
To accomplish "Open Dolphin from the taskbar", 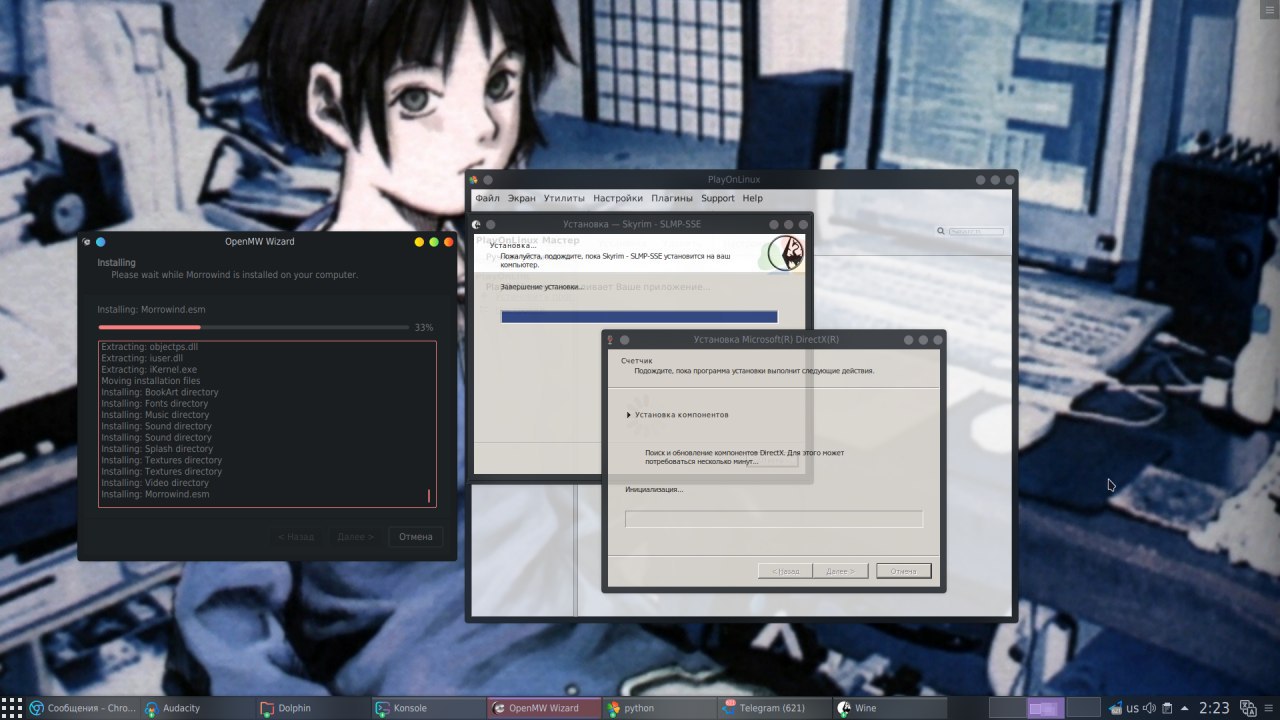I will point(313,708).
